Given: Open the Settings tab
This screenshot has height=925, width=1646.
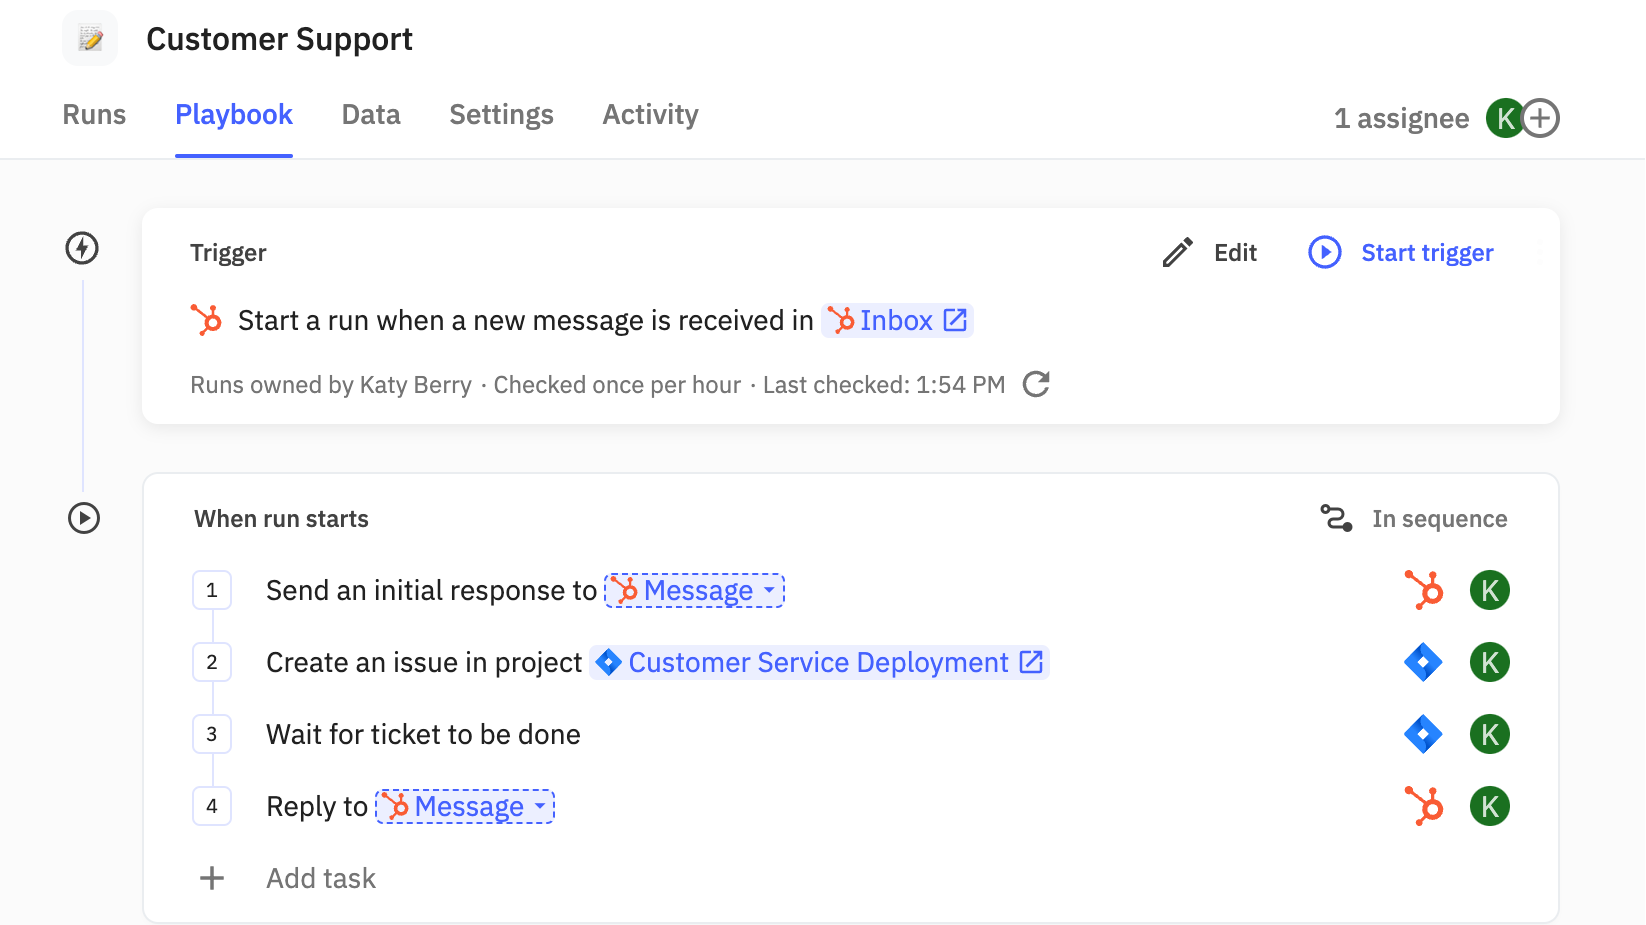Looking at the screenshot, I should [501, 115].
